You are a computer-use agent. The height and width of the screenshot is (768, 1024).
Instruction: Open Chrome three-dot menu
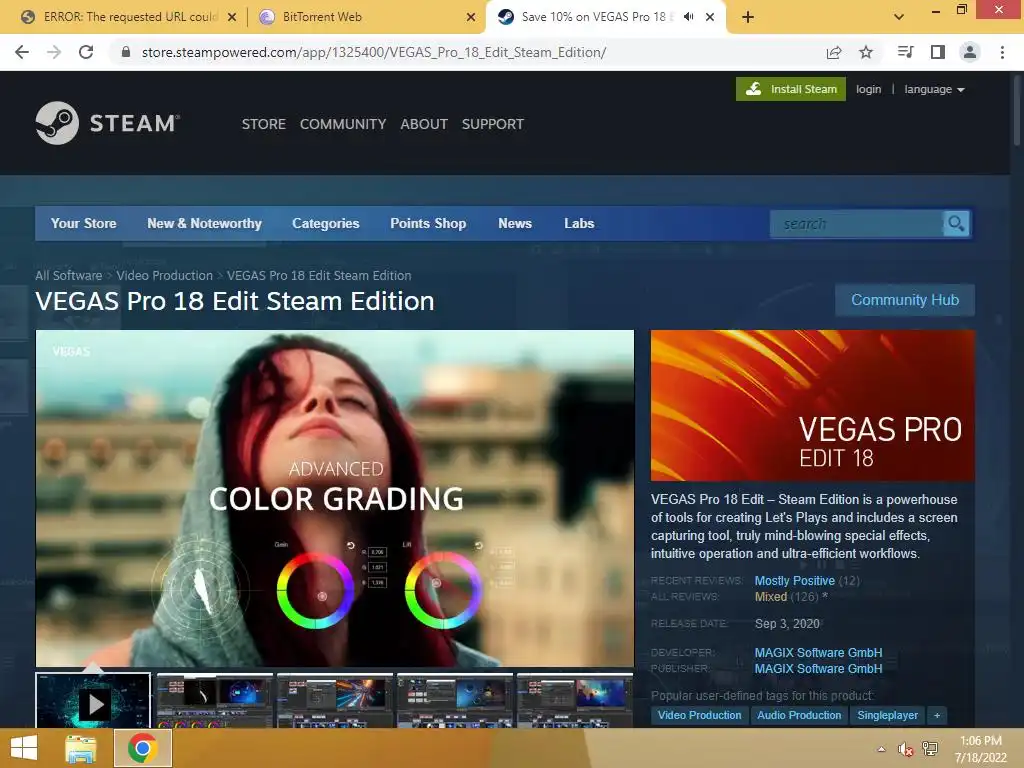point(1002,52)
